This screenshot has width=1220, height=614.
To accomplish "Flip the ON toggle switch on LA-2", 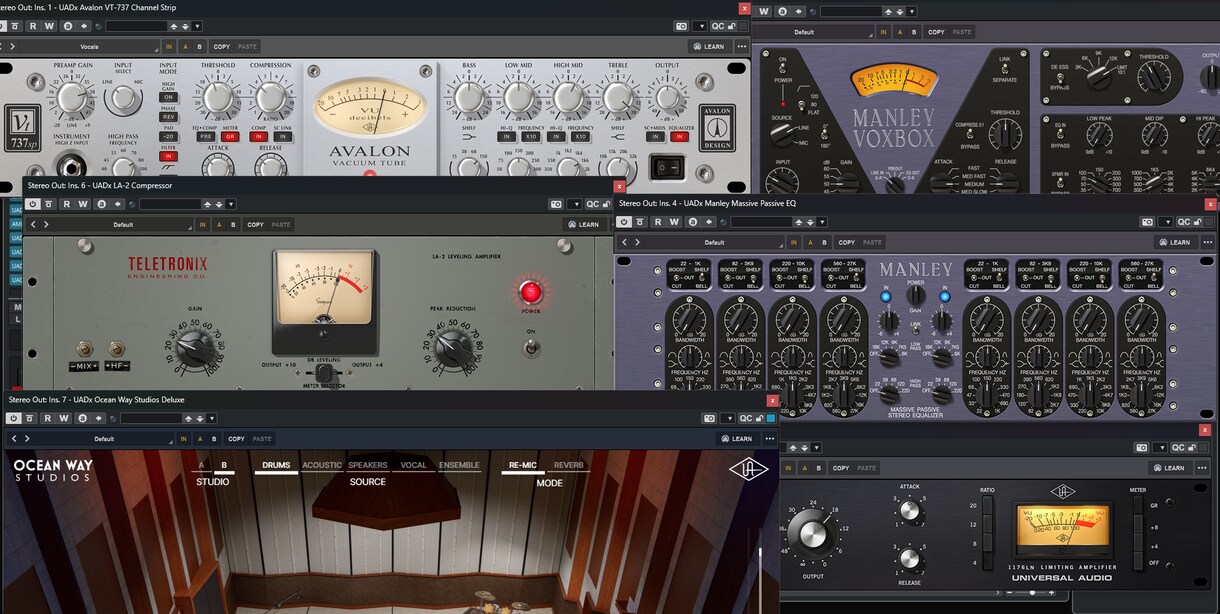I will 530,348.
